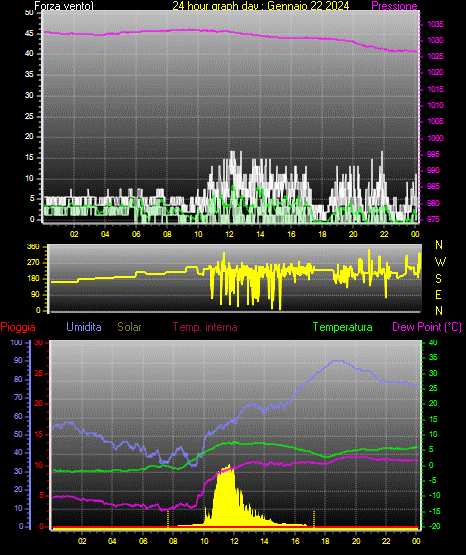Select the Dew Point (°C) legend label
466x555 pixels.
427,327
